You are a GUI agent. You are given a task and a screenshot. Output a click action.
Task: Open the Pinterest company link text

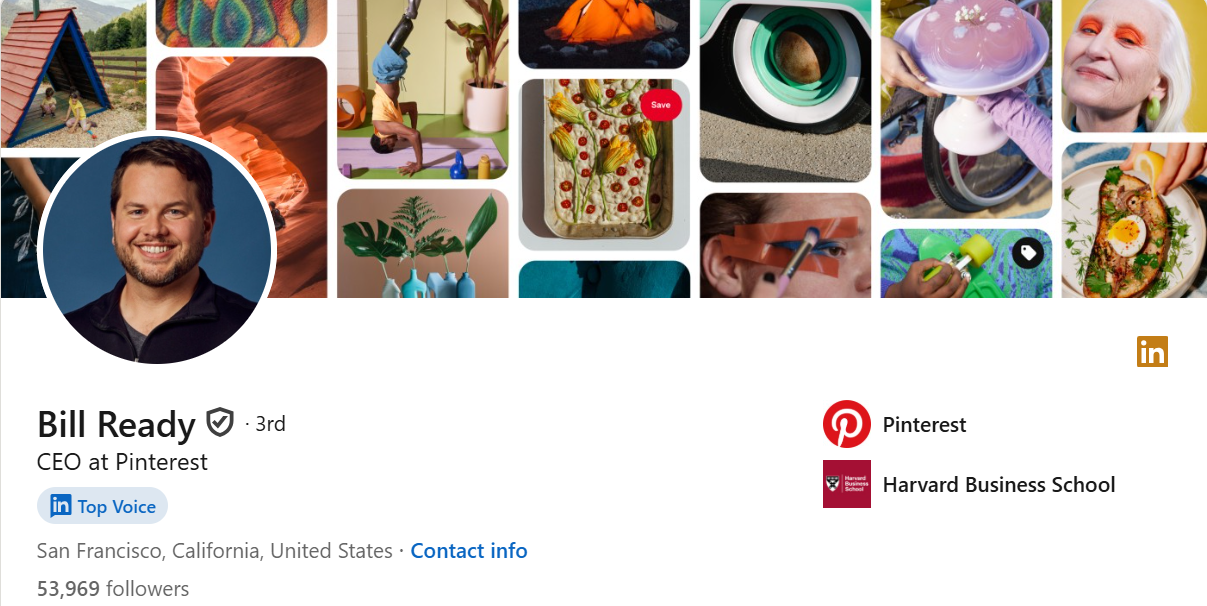click(924, 425)
